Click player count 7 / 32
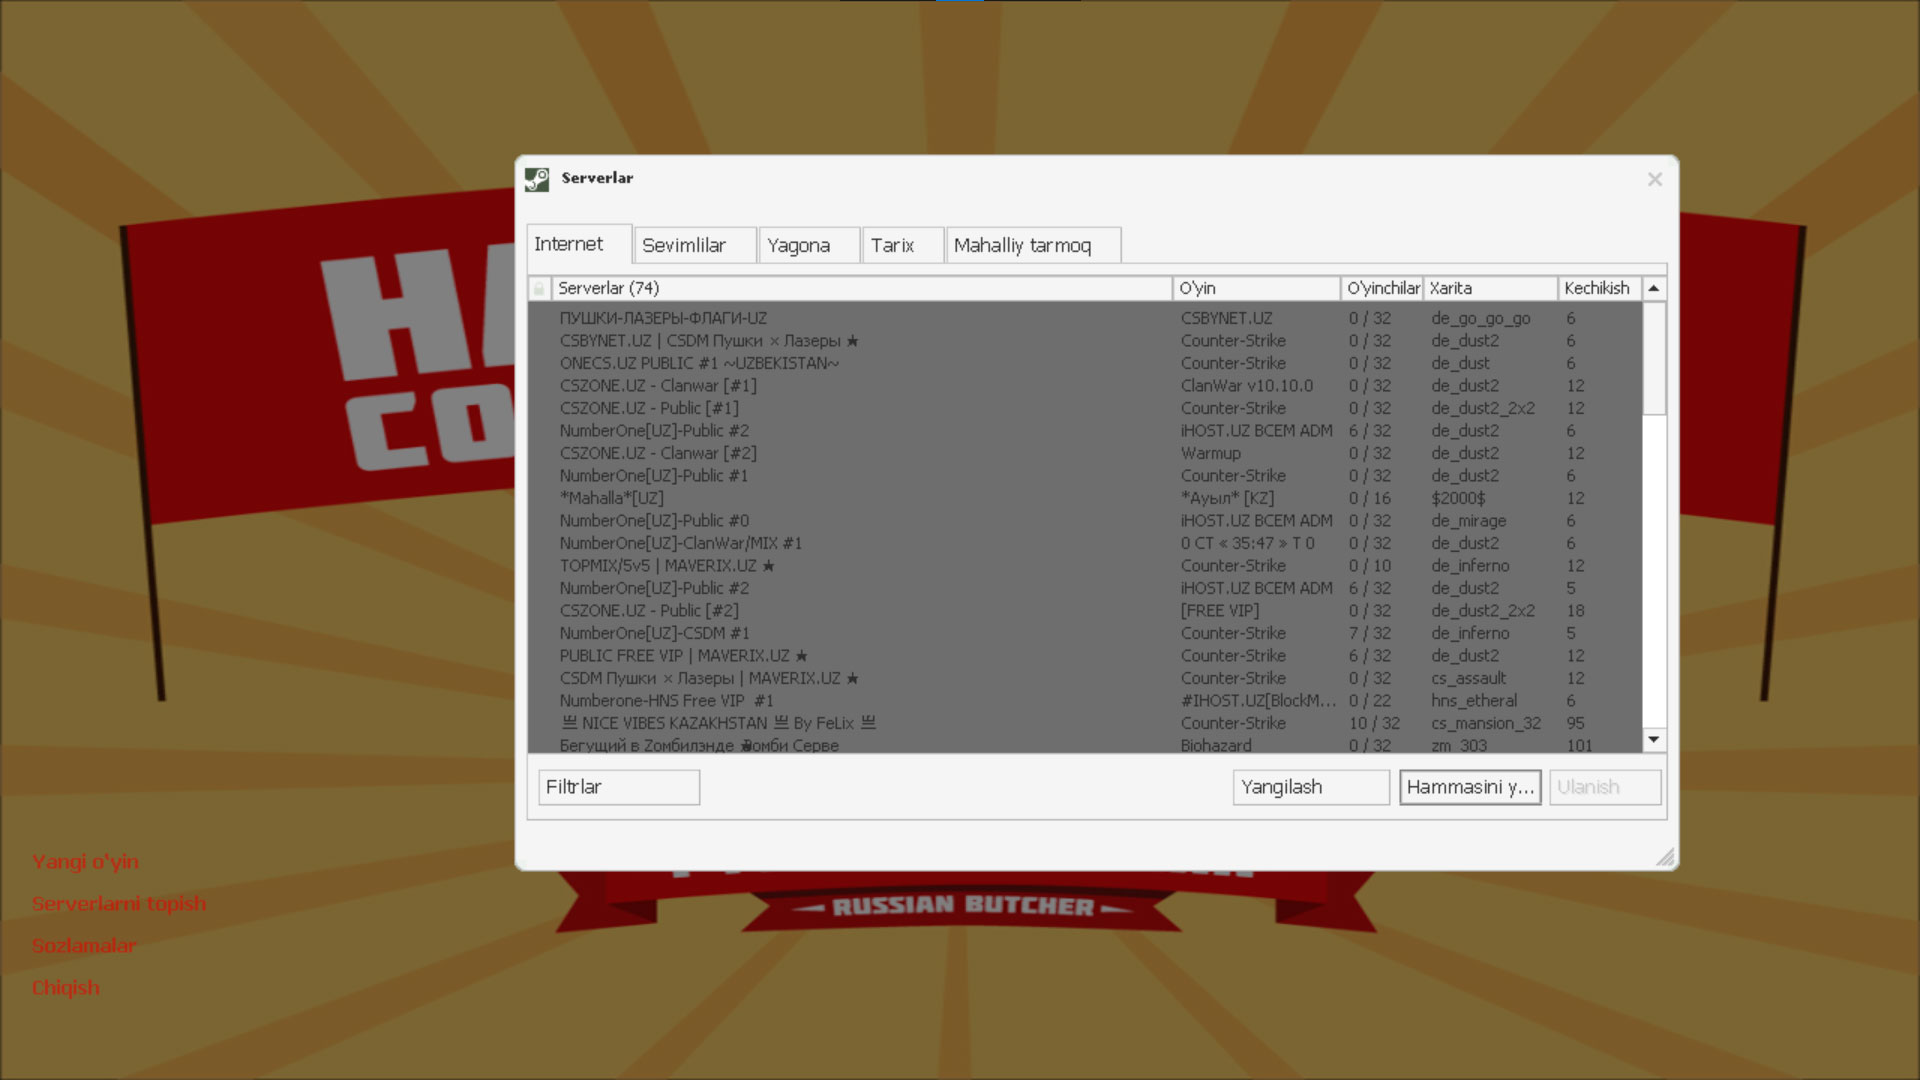1920x1080 pixels. (1370, 633)
